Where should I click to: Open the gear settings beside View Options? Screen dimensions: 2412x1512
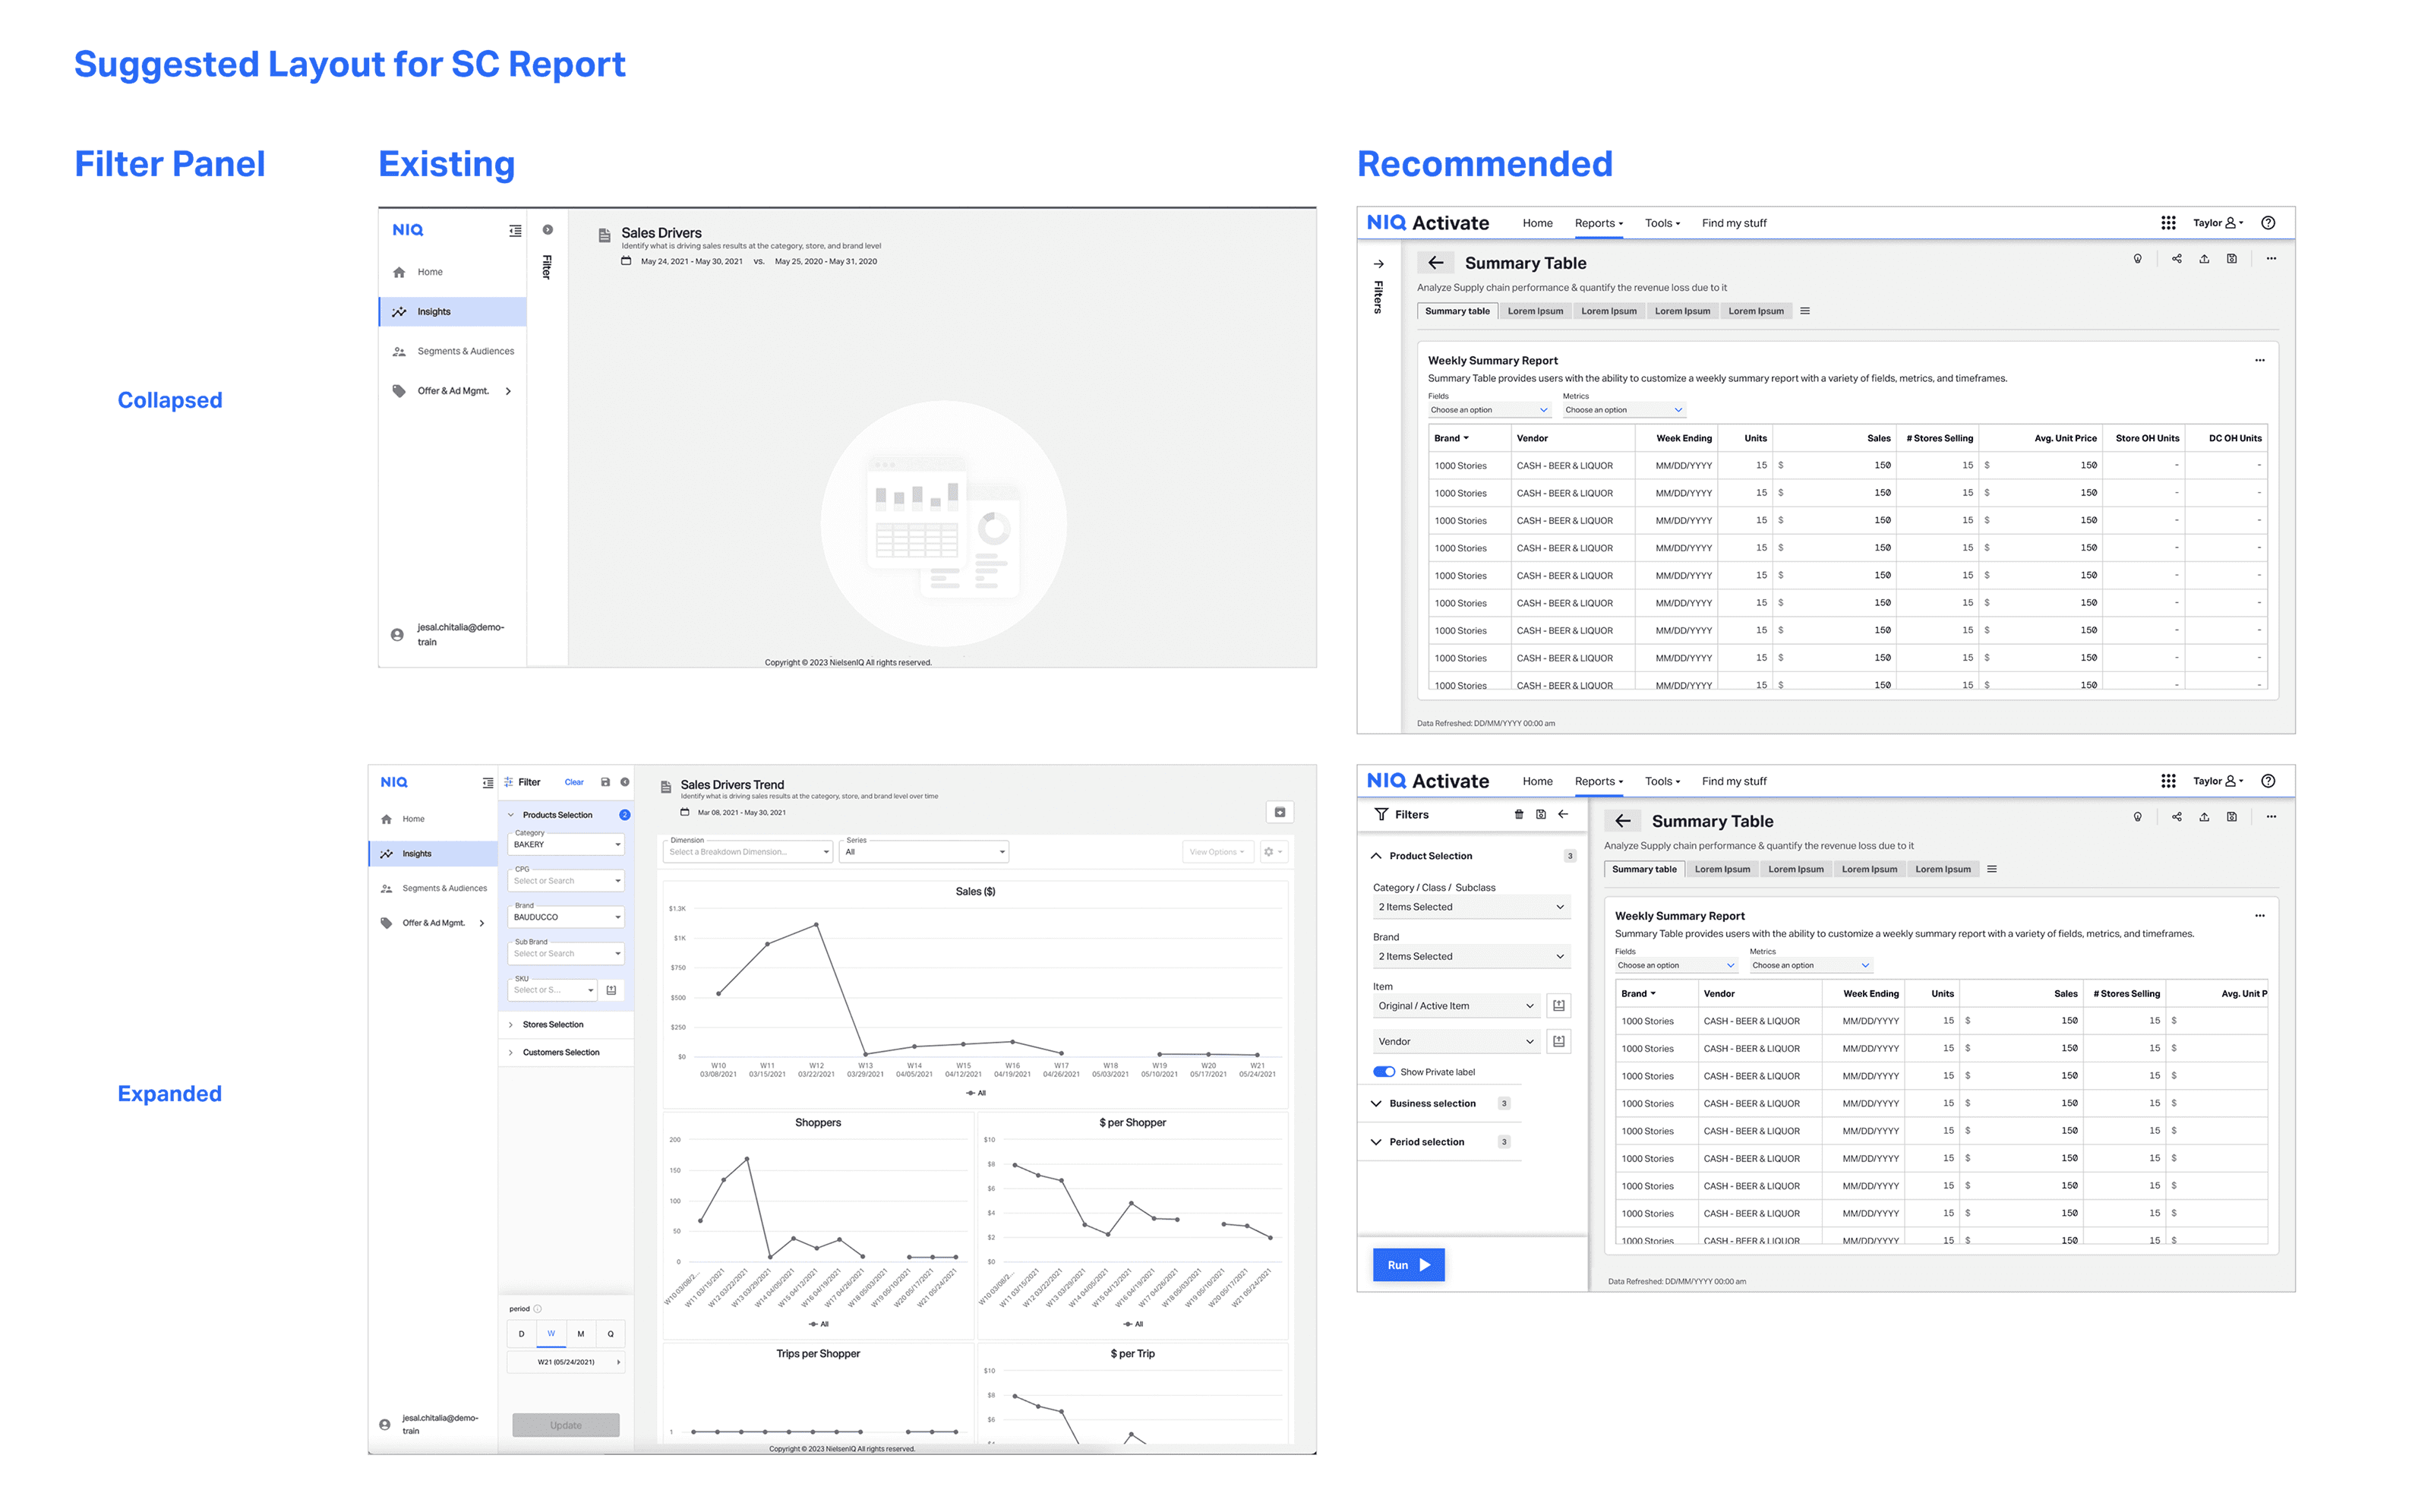1272,852
